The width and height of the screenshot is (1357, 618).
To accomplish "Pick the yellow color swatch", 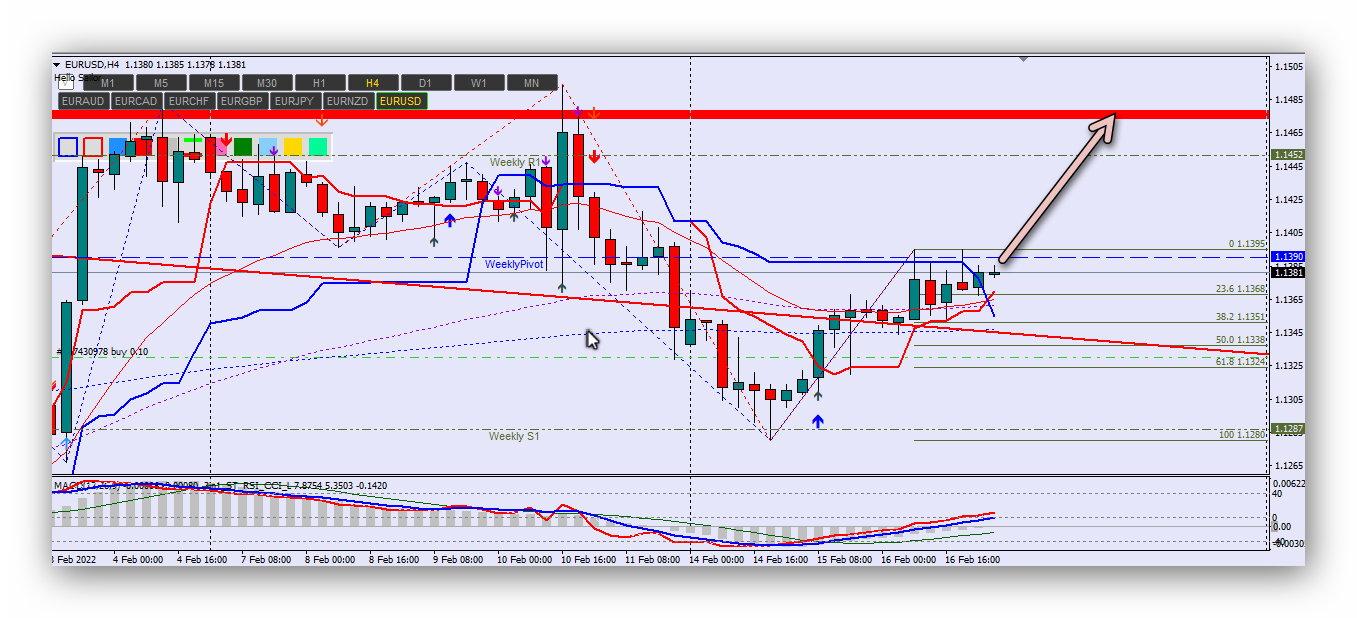I will pyautogui.click(x=293, y=147).
